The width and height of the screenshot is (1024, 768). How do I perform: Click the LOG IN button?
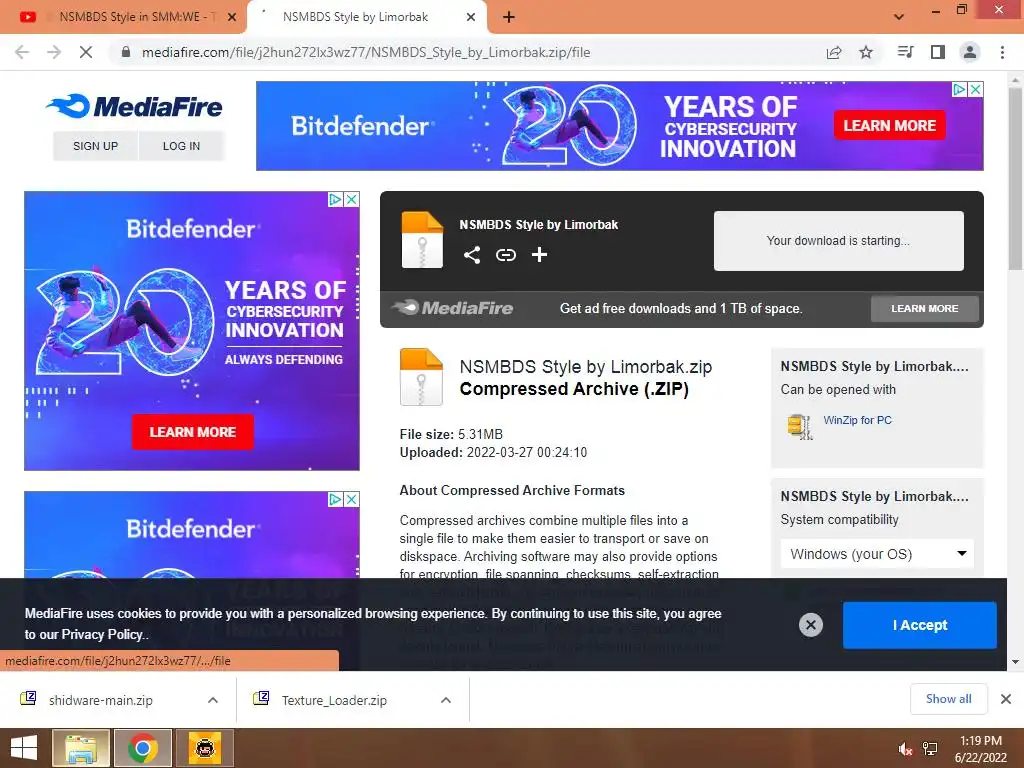pos(182,146)
